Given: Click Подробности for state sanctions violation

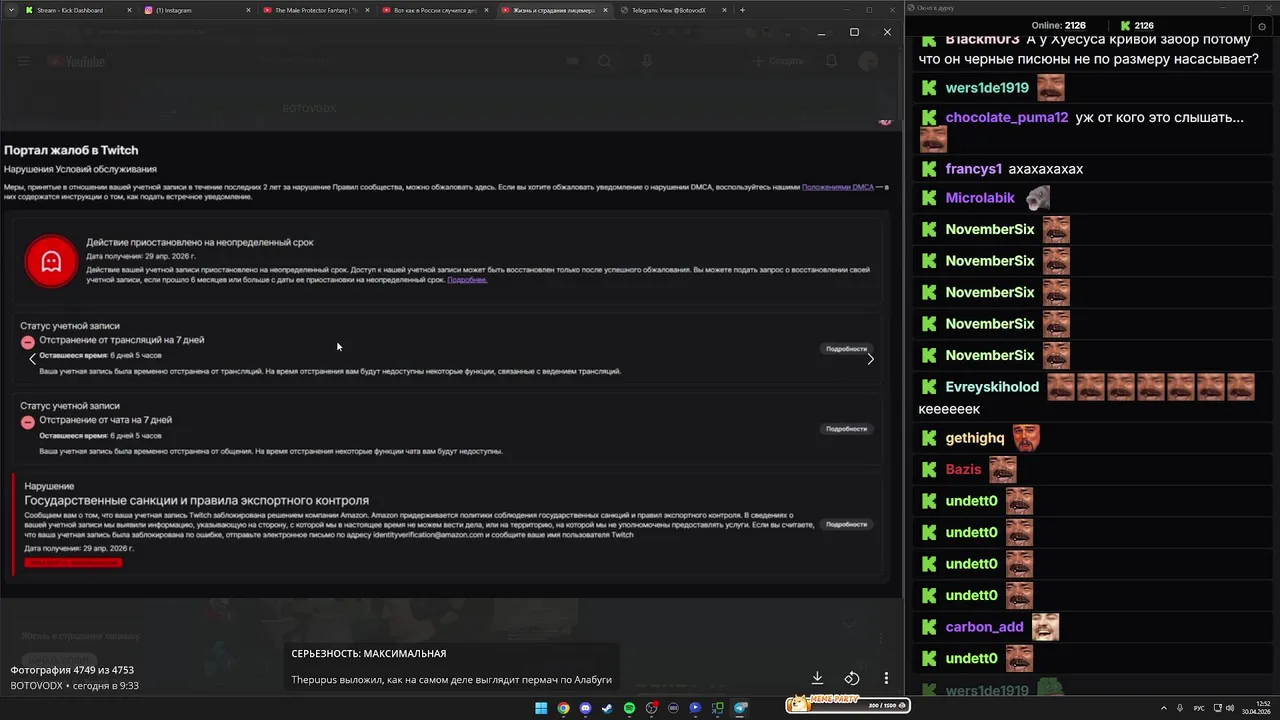Looking at the screenshot, I should (x=846, y=524).
